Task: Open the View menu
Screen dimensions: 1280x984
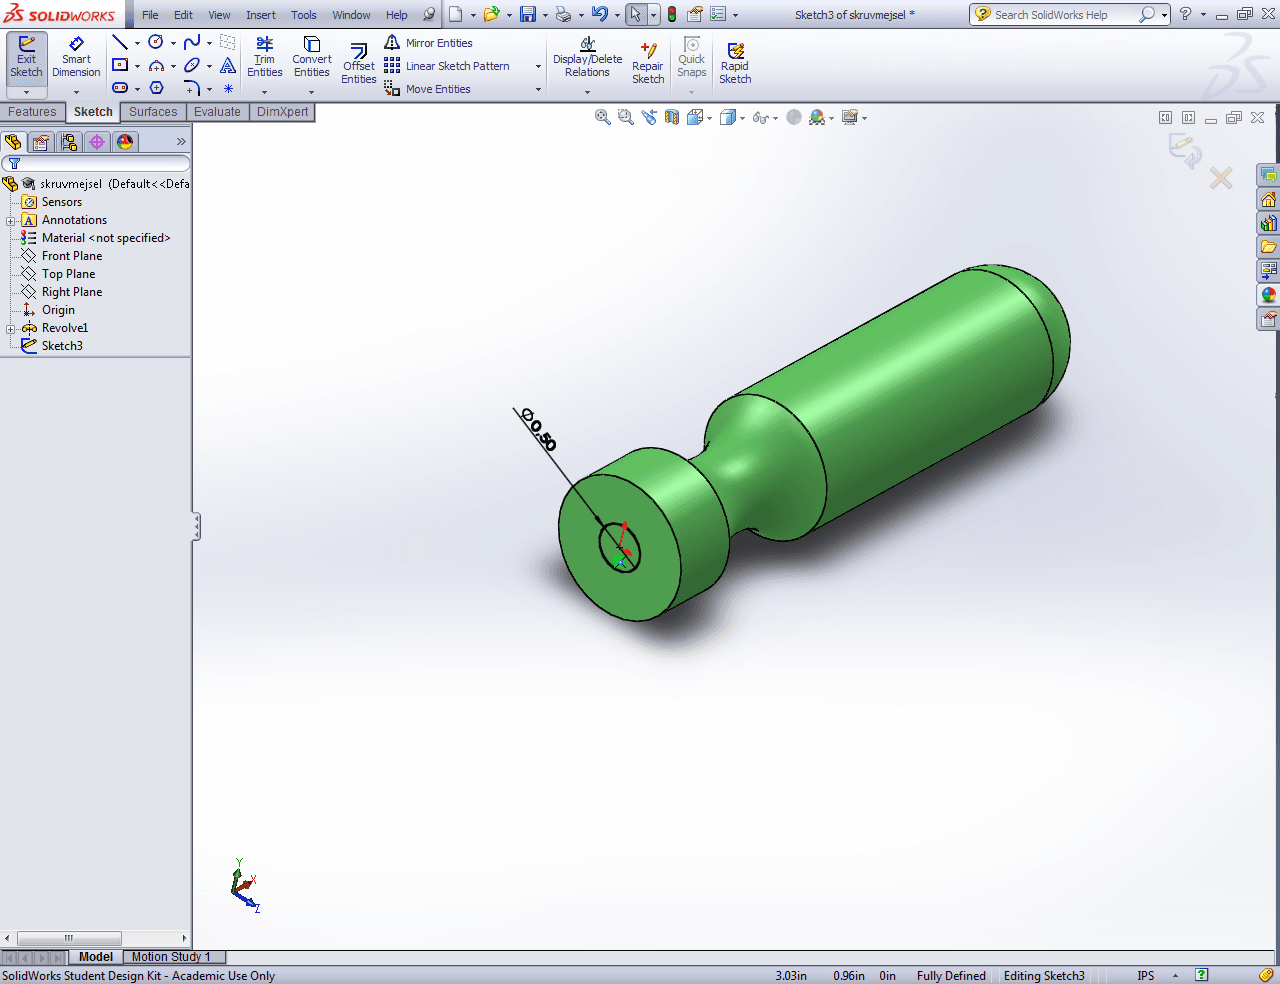Action: (x=219, y=15)
